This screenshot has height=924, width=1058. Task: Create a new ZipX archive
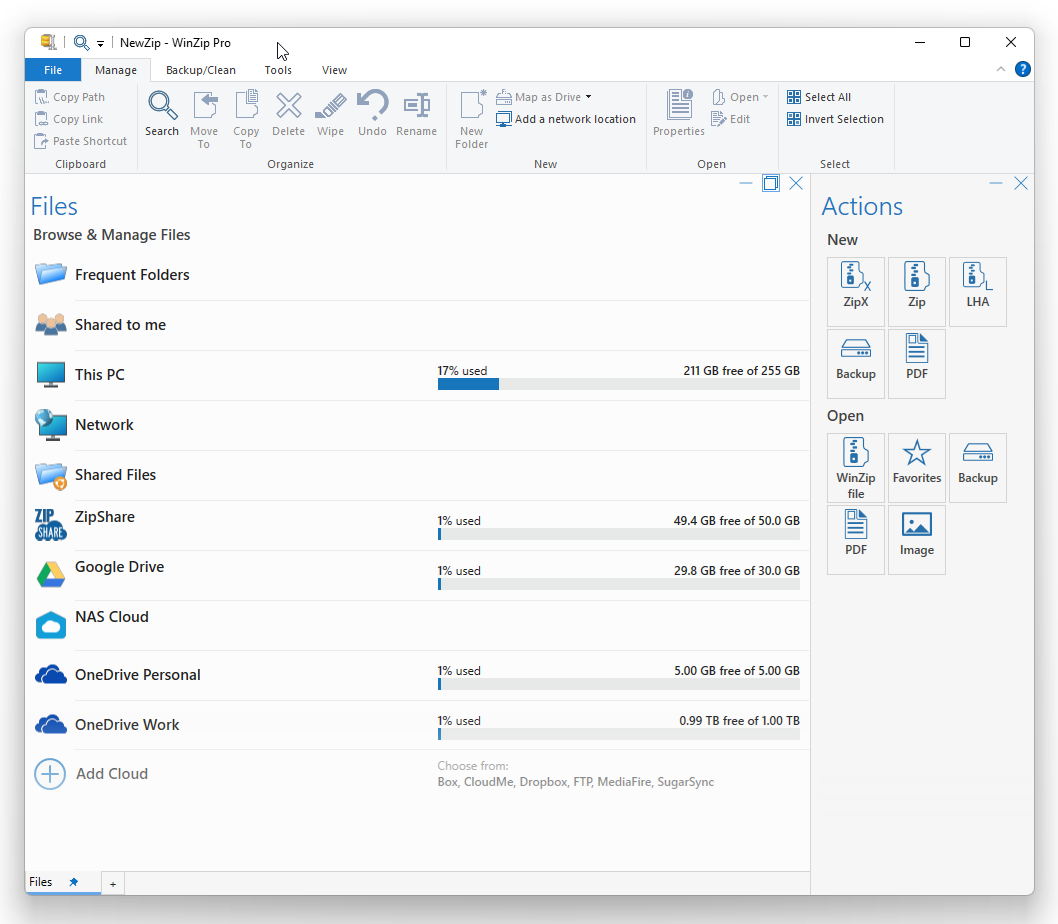pos(856,291)
